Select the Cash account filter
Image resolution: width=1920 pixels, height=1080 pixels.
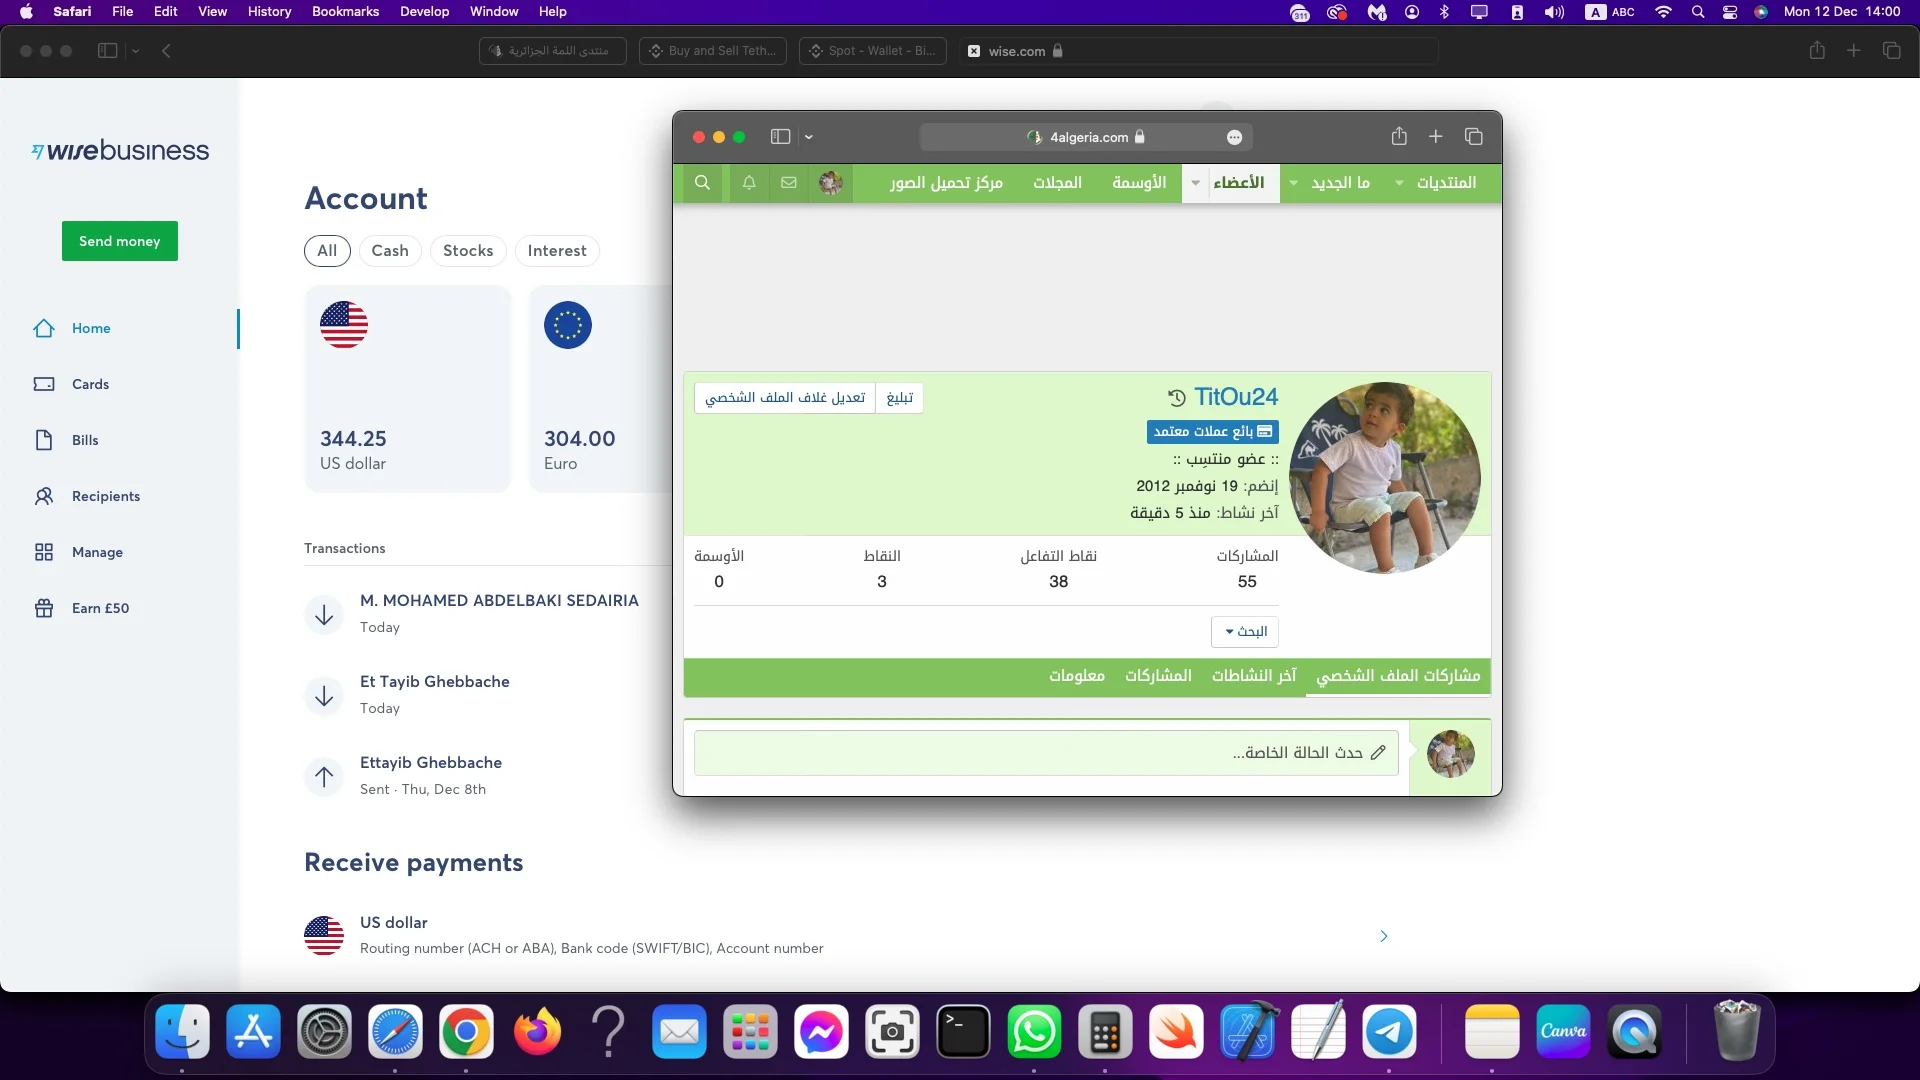(x=389, y=251)
